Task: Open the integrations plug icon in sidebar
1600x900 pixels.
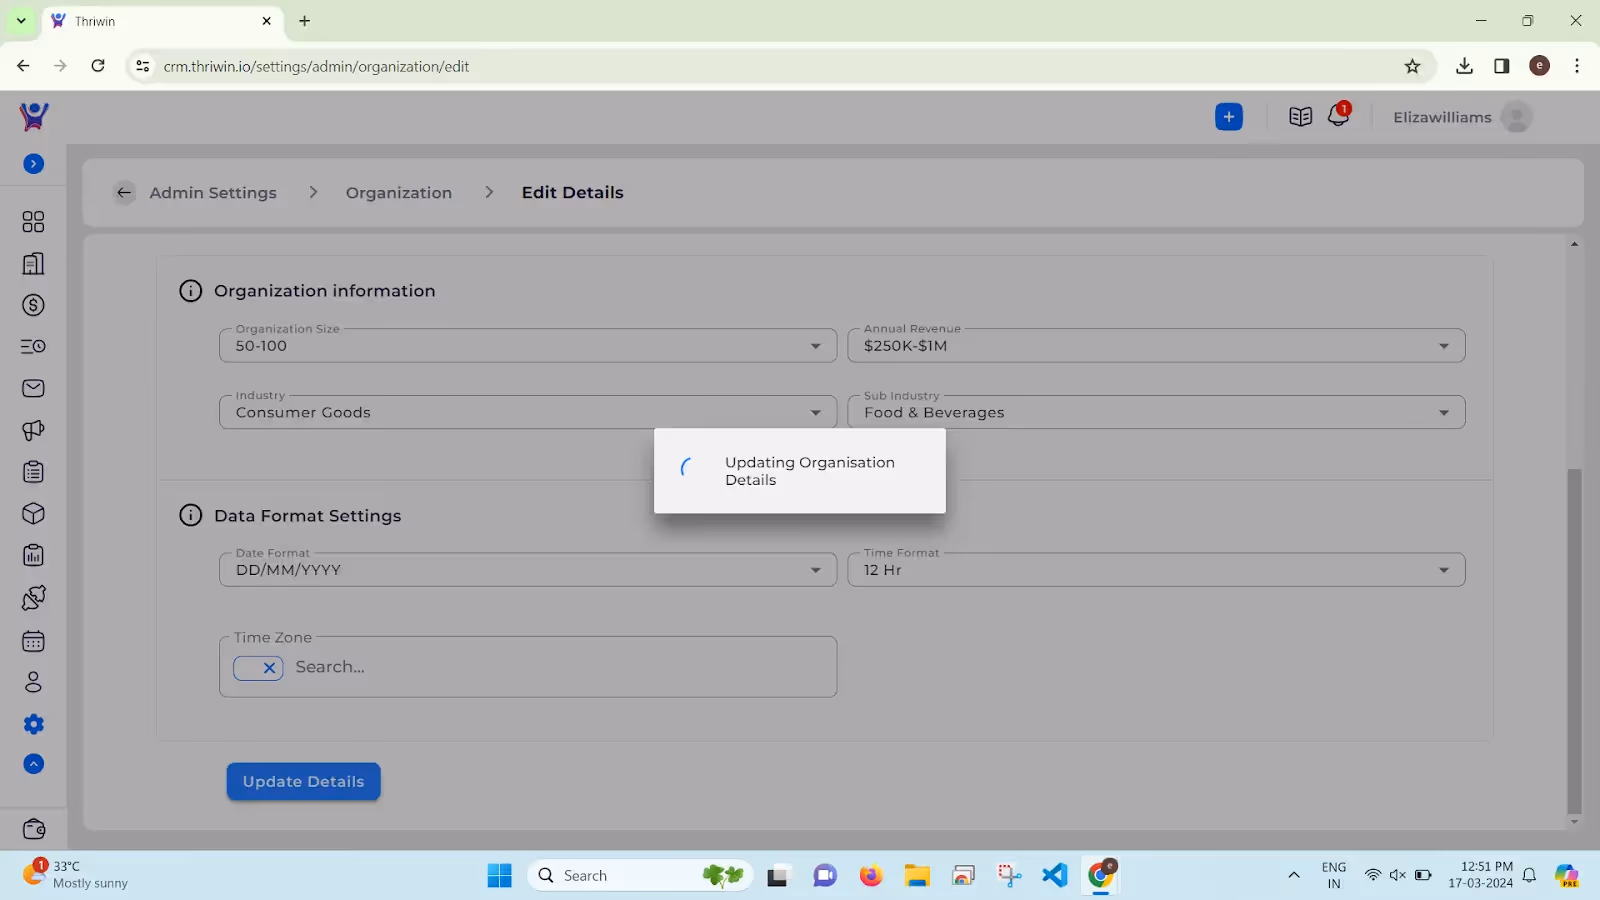Action: point(33,598)
